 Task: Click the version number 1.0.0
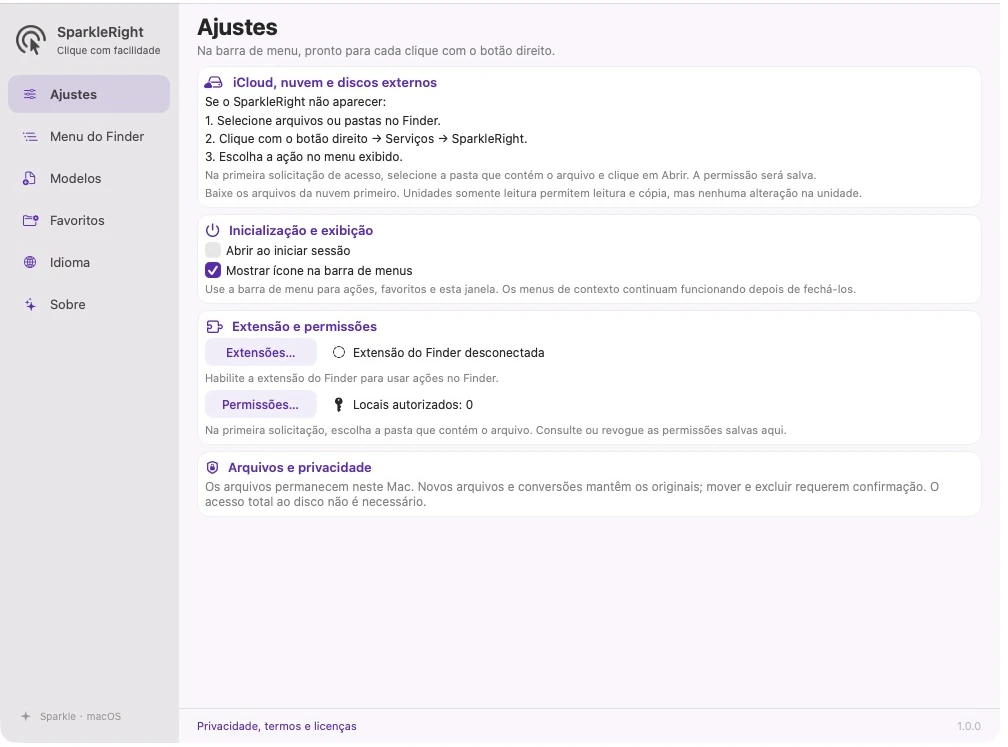click(x=969, y=726)
